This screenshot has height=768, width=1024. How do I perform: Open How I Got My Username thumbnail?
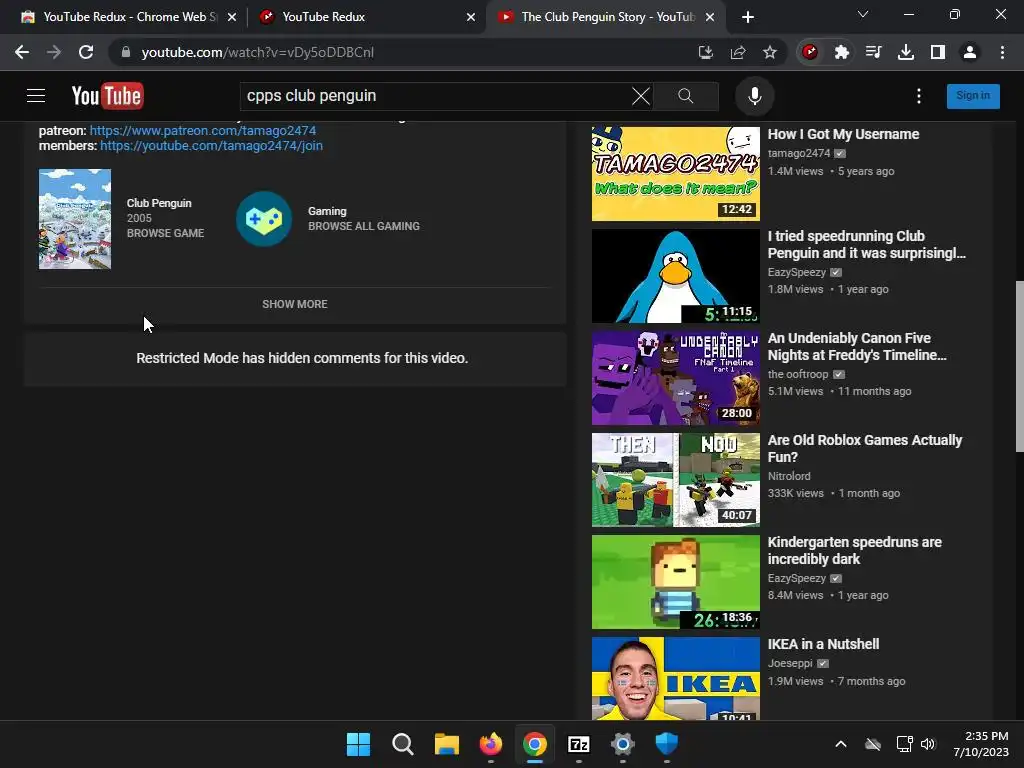675,174
